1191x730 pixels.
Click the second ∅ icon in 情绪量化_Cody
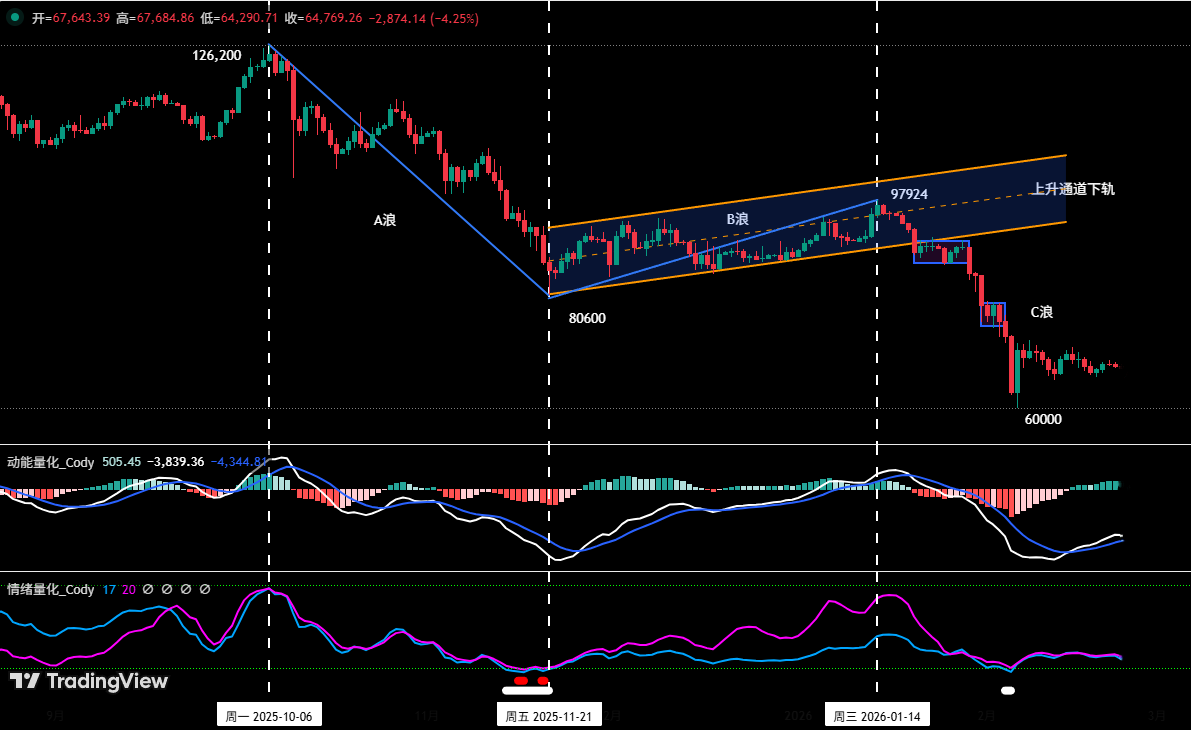pos(166,590)
